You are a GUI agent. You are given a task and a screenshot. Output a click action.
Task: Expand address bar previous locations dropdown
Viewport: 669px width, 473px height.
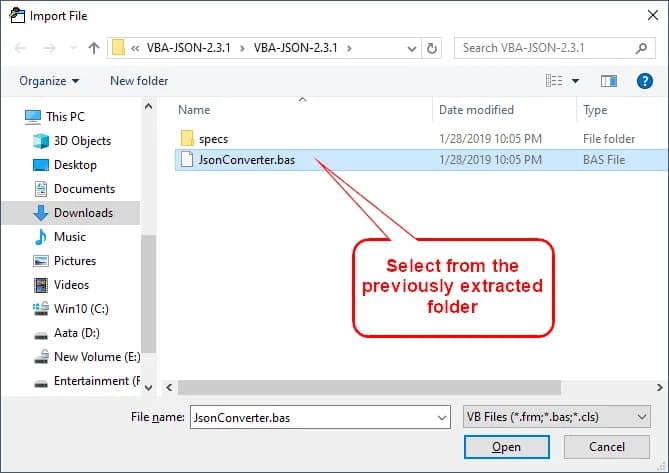click(x=412, y=48)
